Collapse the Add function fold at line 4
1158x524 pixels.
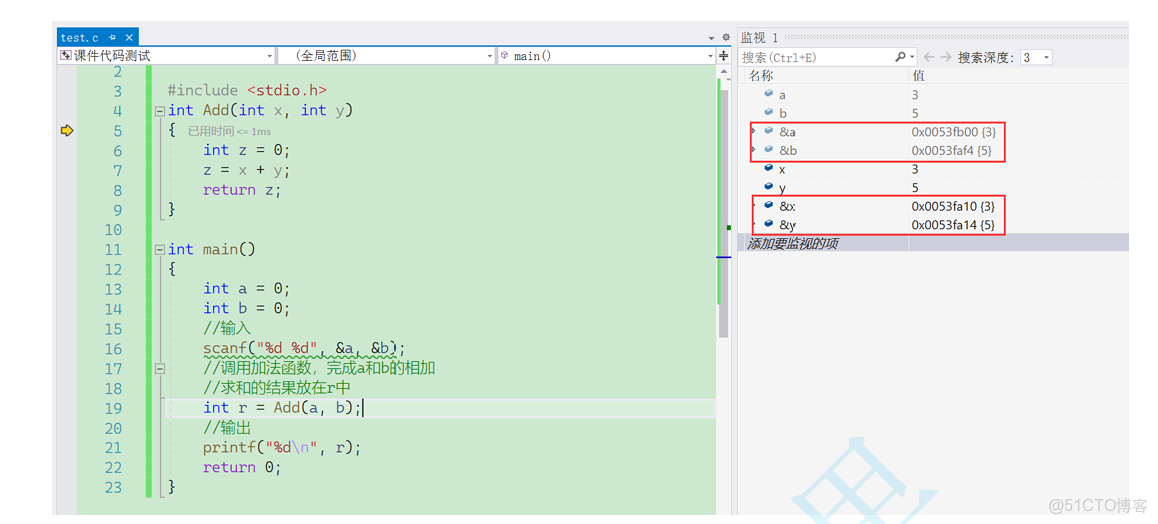(160, 111)
